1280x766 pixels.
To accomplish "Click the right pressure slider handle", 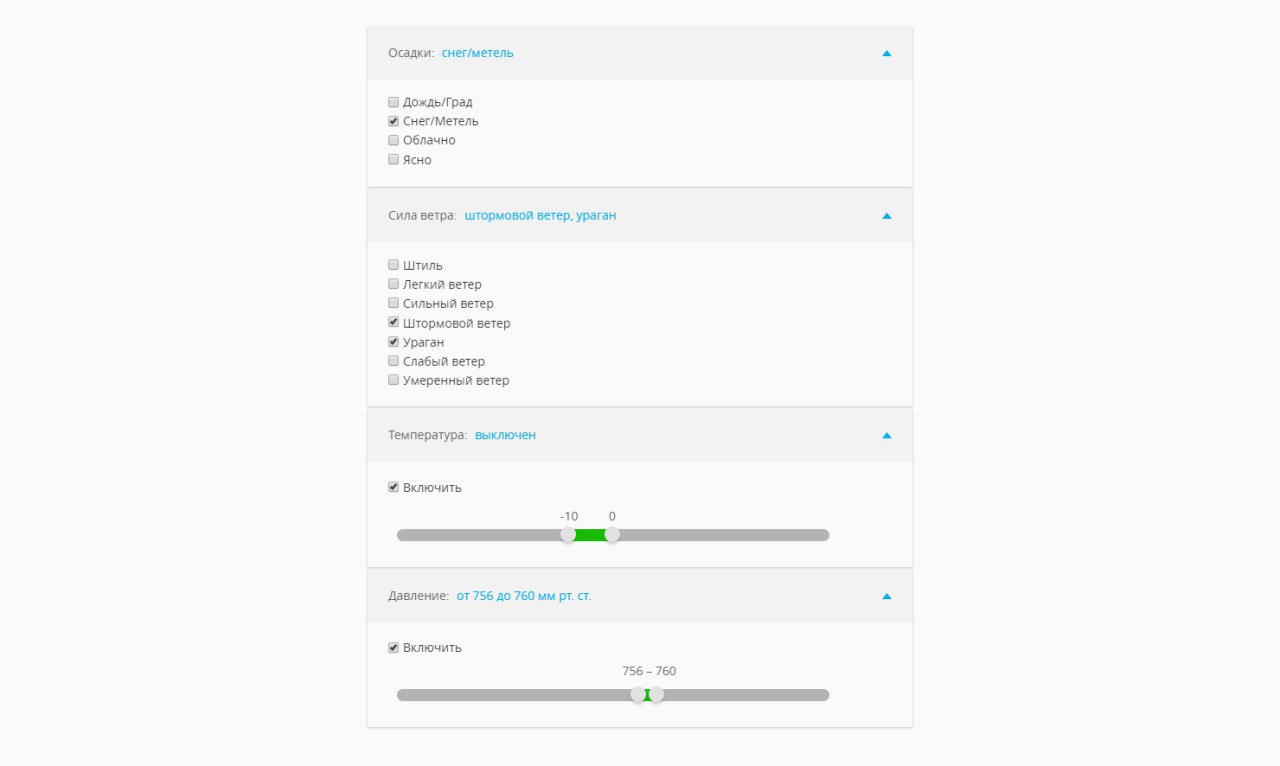I will tap(656, 695).
